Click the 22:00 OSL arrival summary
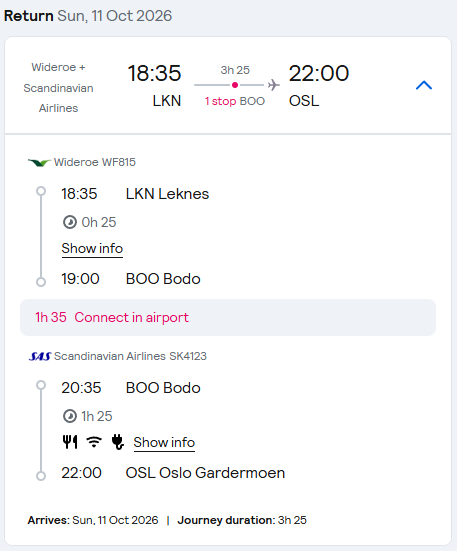Image resolution: width=457 pixels, height=551 pixels. pyautogui.click(x=319, y=86)
